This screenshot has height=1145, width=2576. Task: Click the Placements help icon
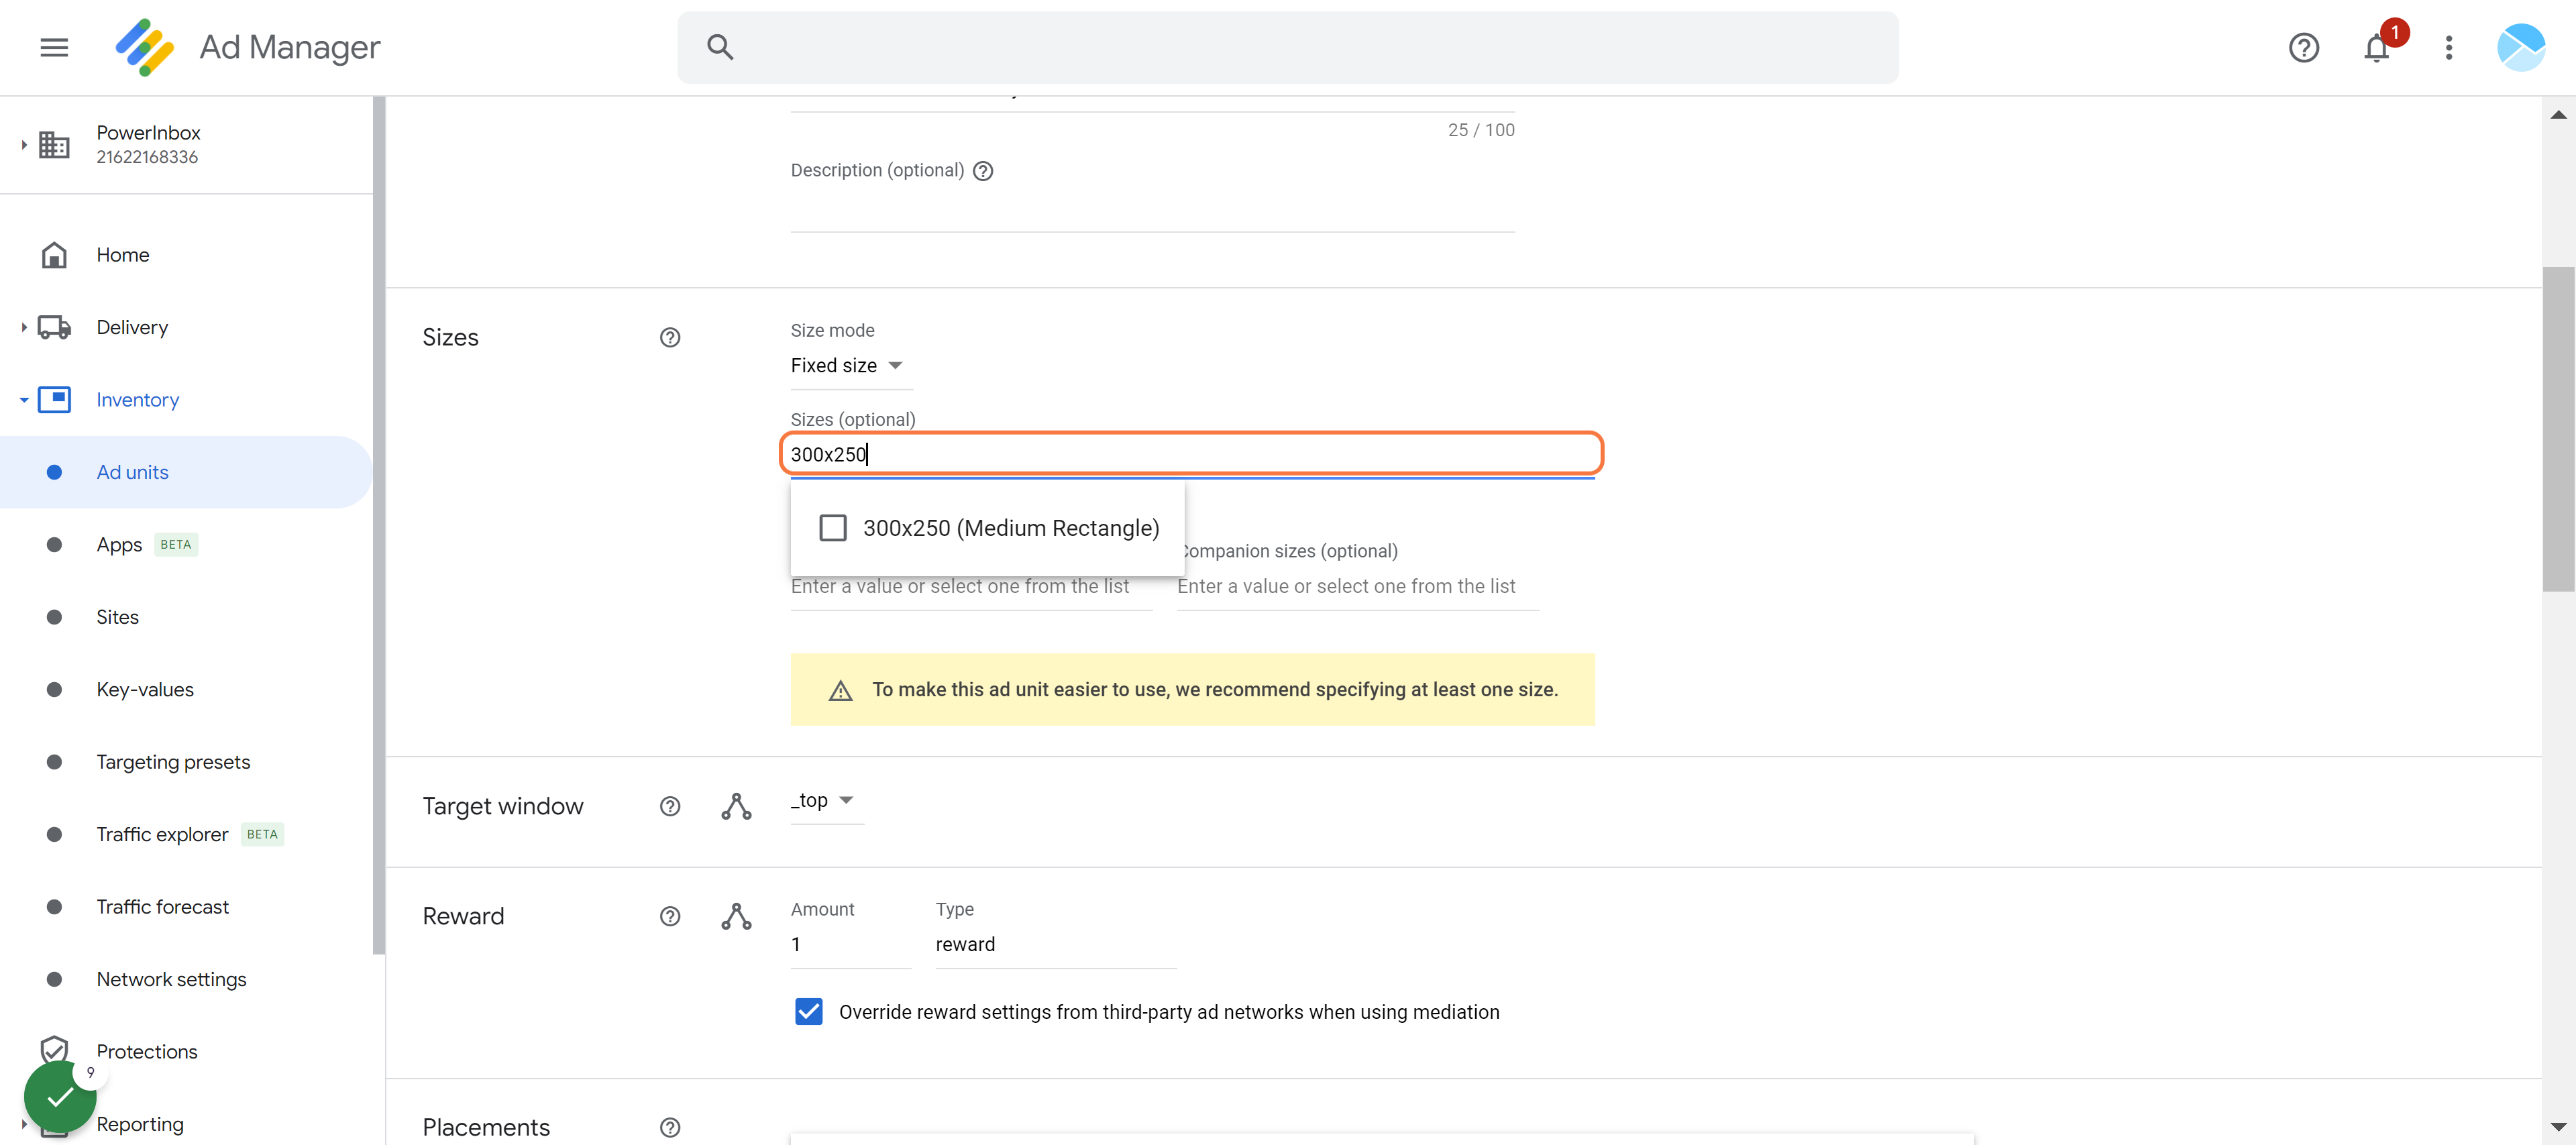(670, 1127)
